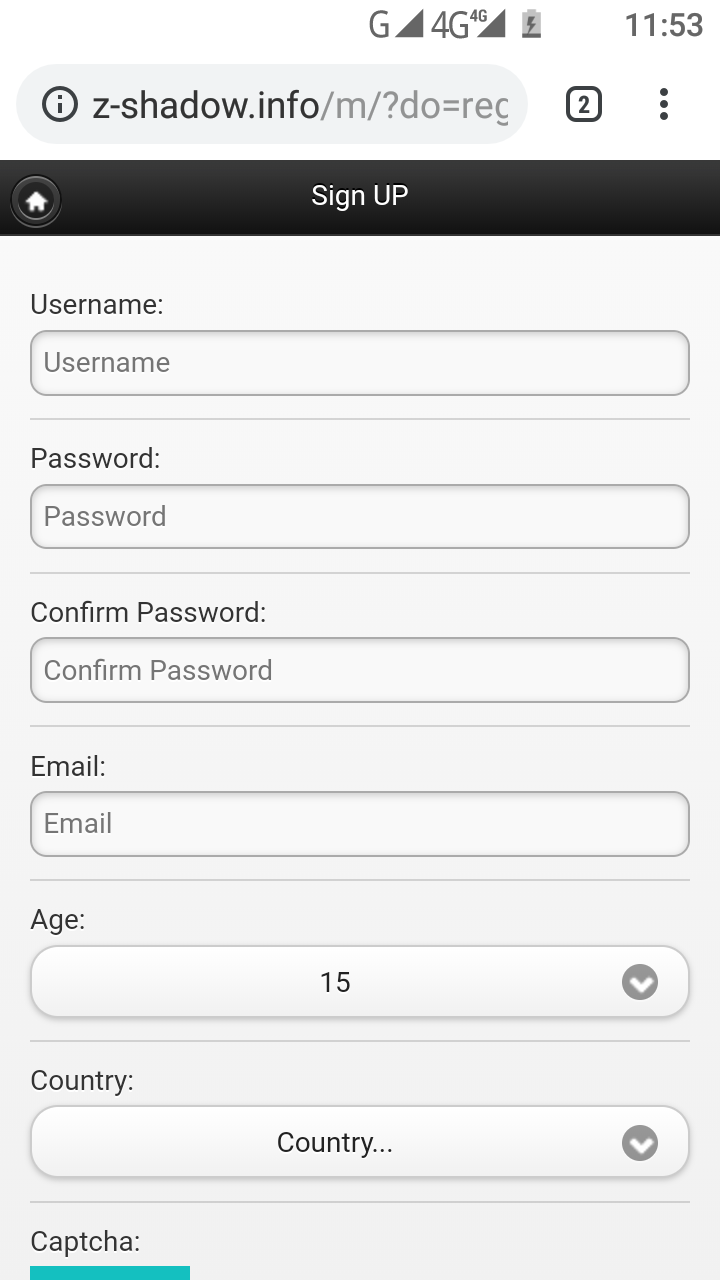Tap the battery icon in status bar

[x=532, y=24]
